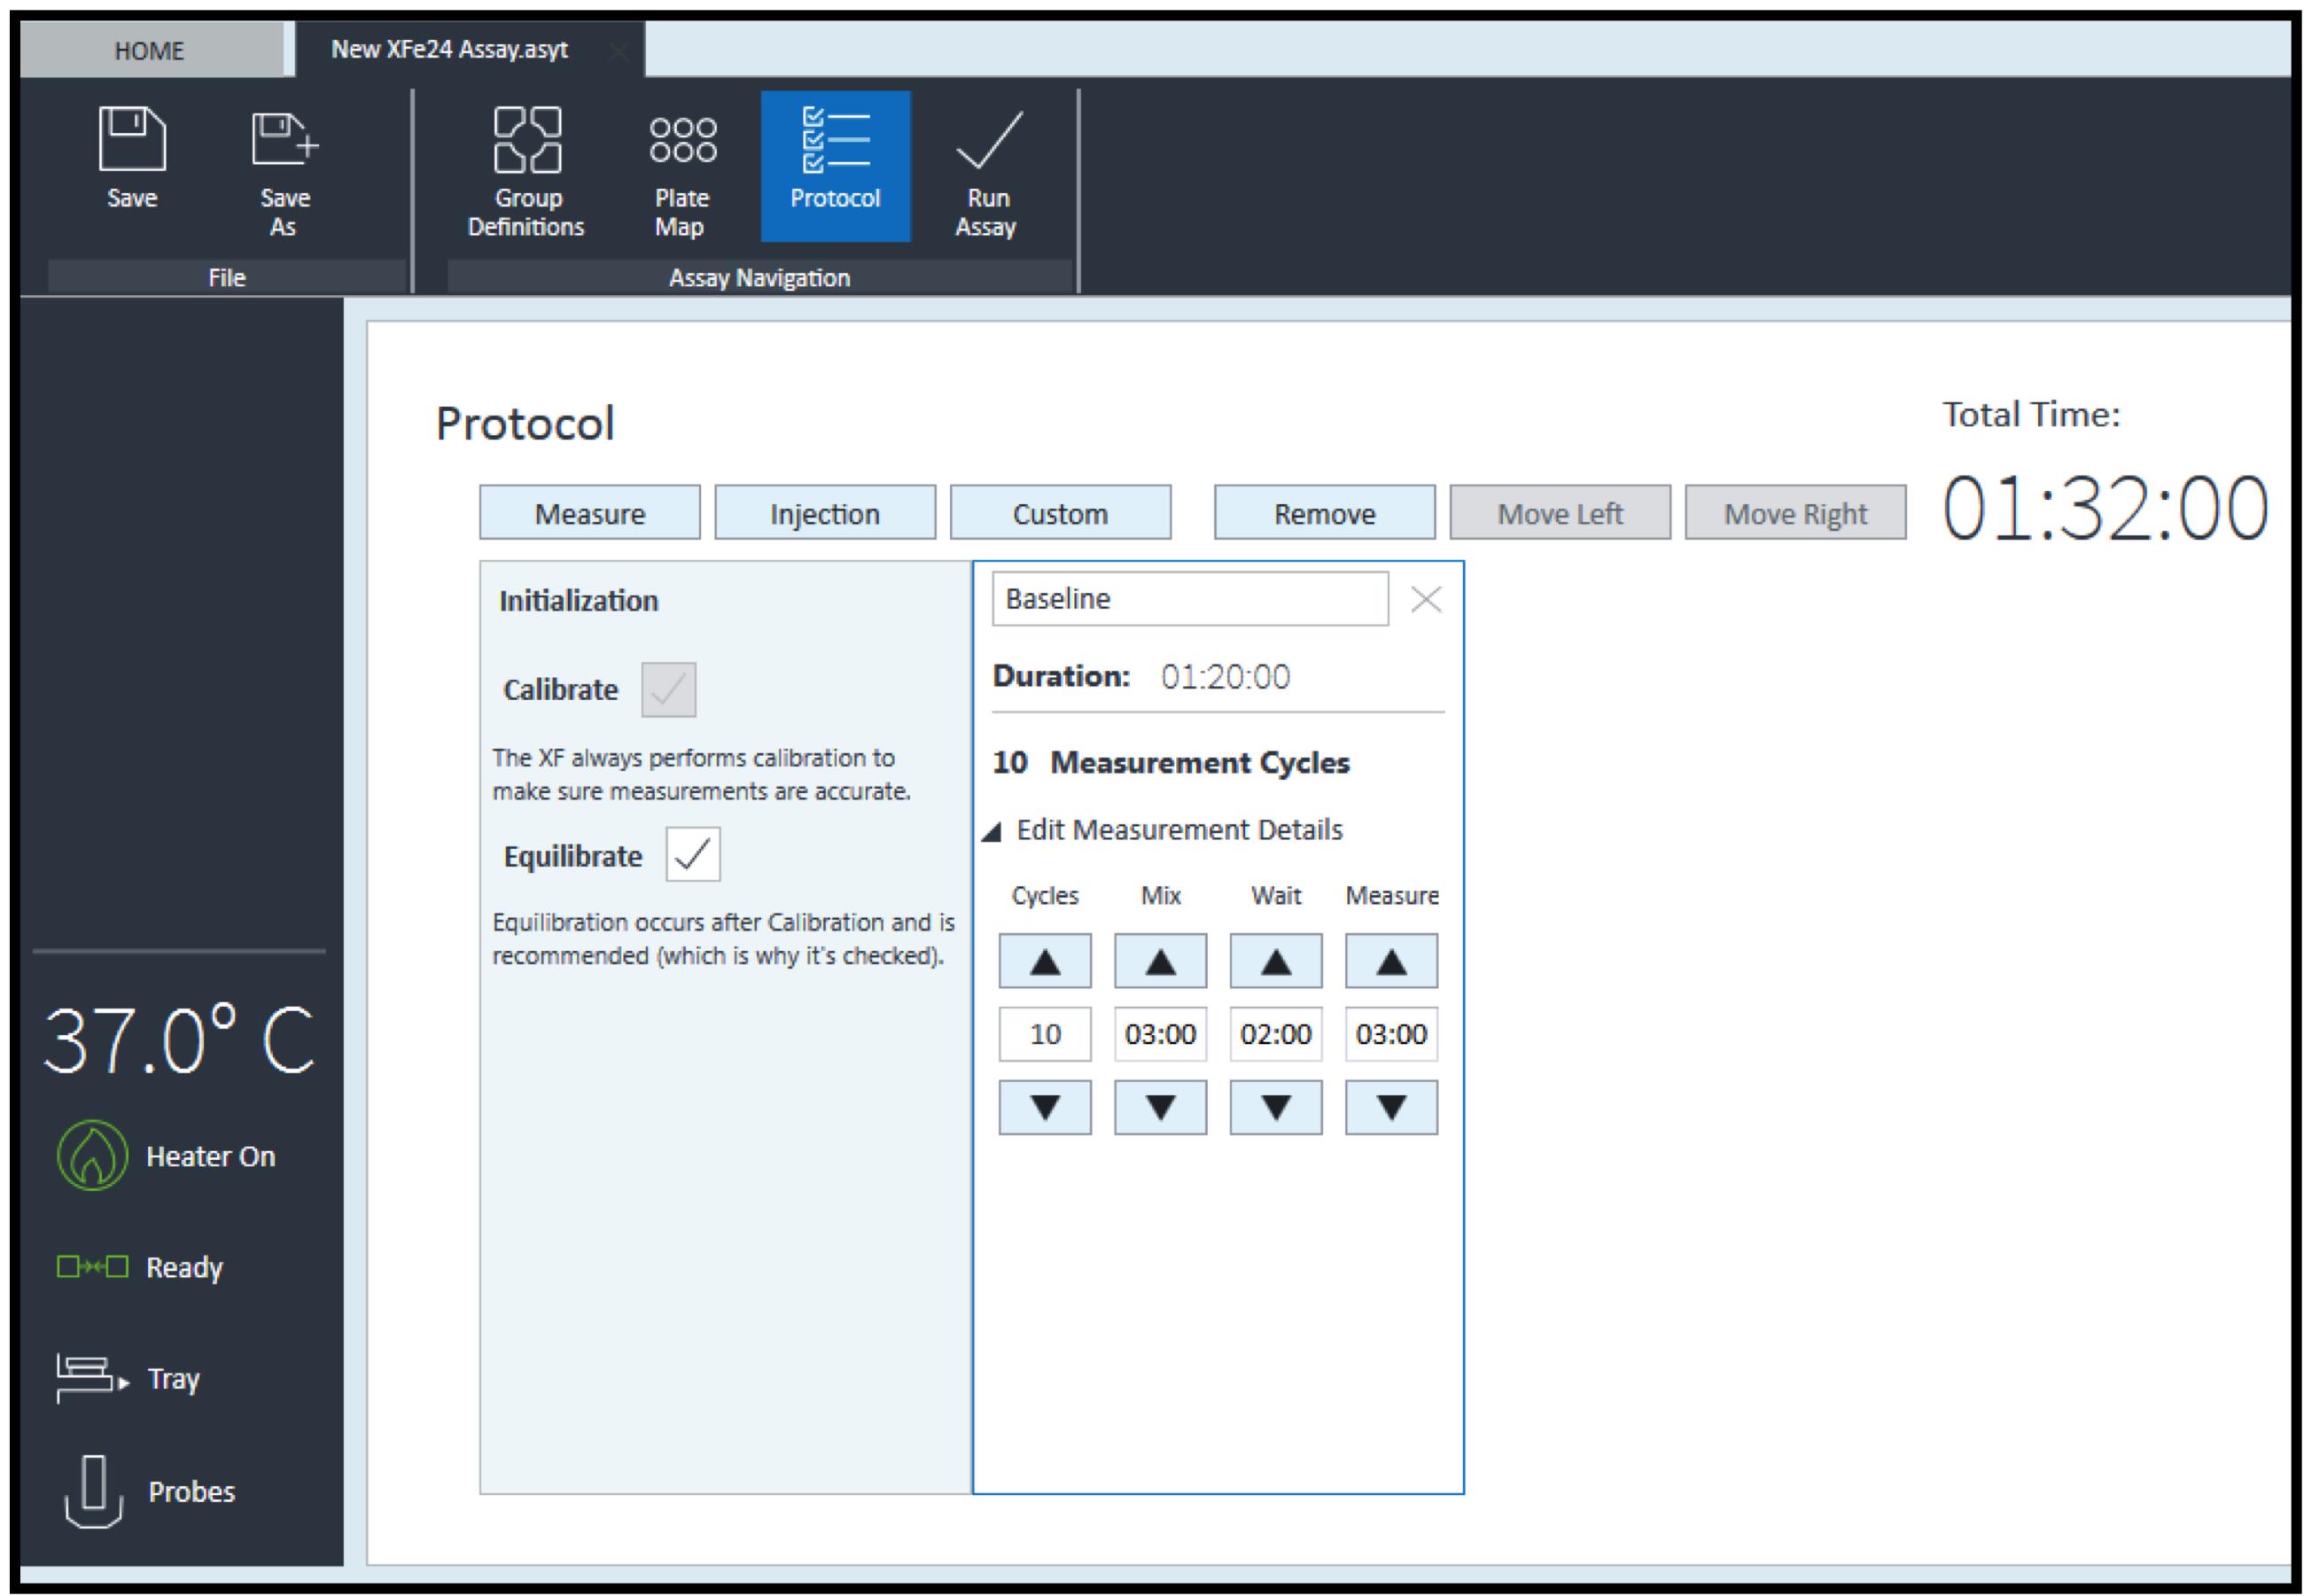Click the Initialization heading

(579, 600)
